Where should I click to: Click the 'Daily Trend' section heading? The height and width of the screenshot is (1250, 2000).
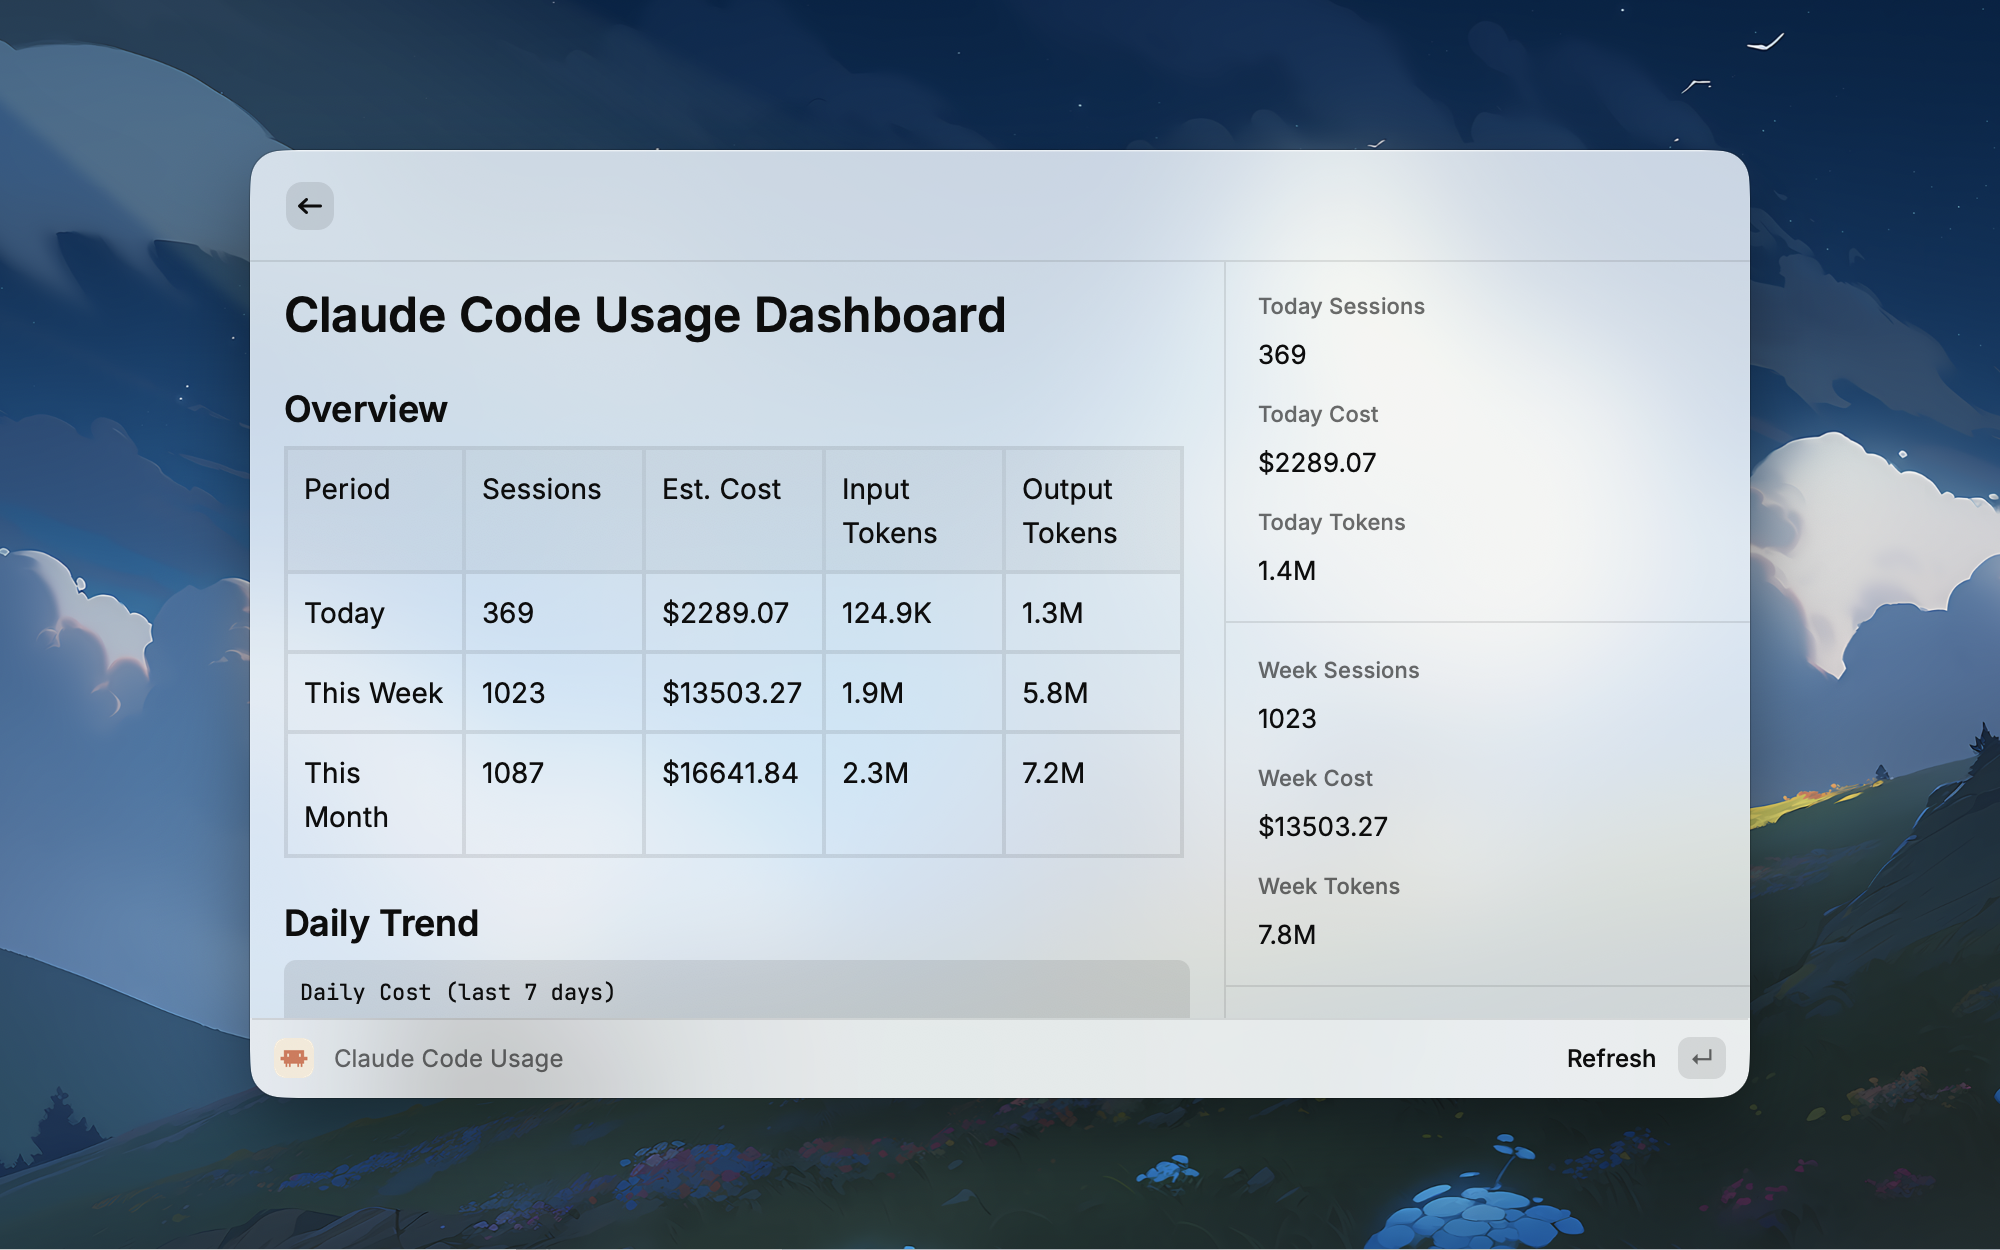pos(381,923)
